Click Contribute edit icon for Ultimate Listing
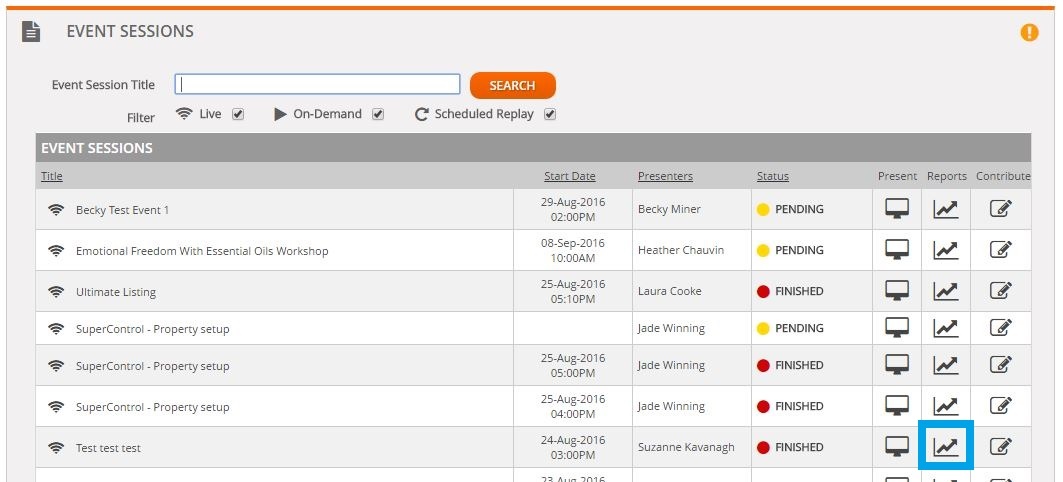1063x482 pixels. [x=1001, y=291]
